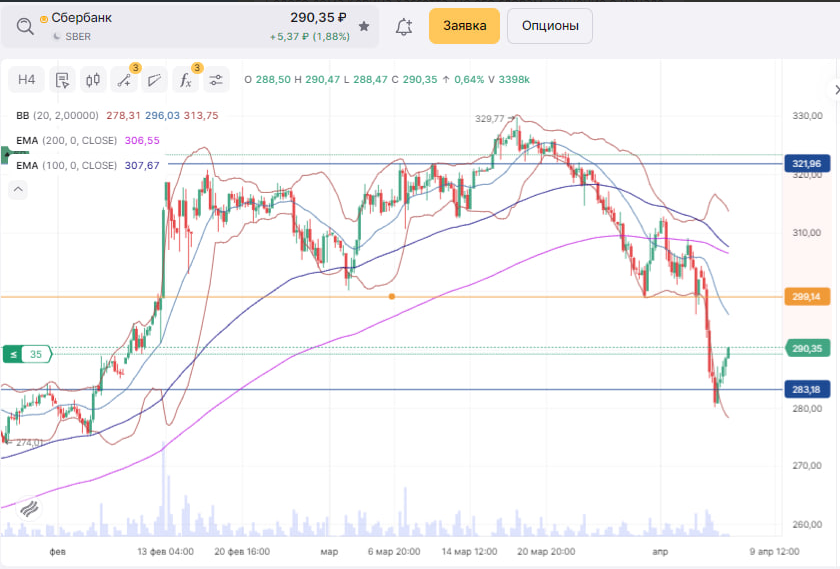The height and width of the screenshot is (569, 840).
Task: Open indicators fx icon
Action: pyautogui.click(x=184, y=80)
